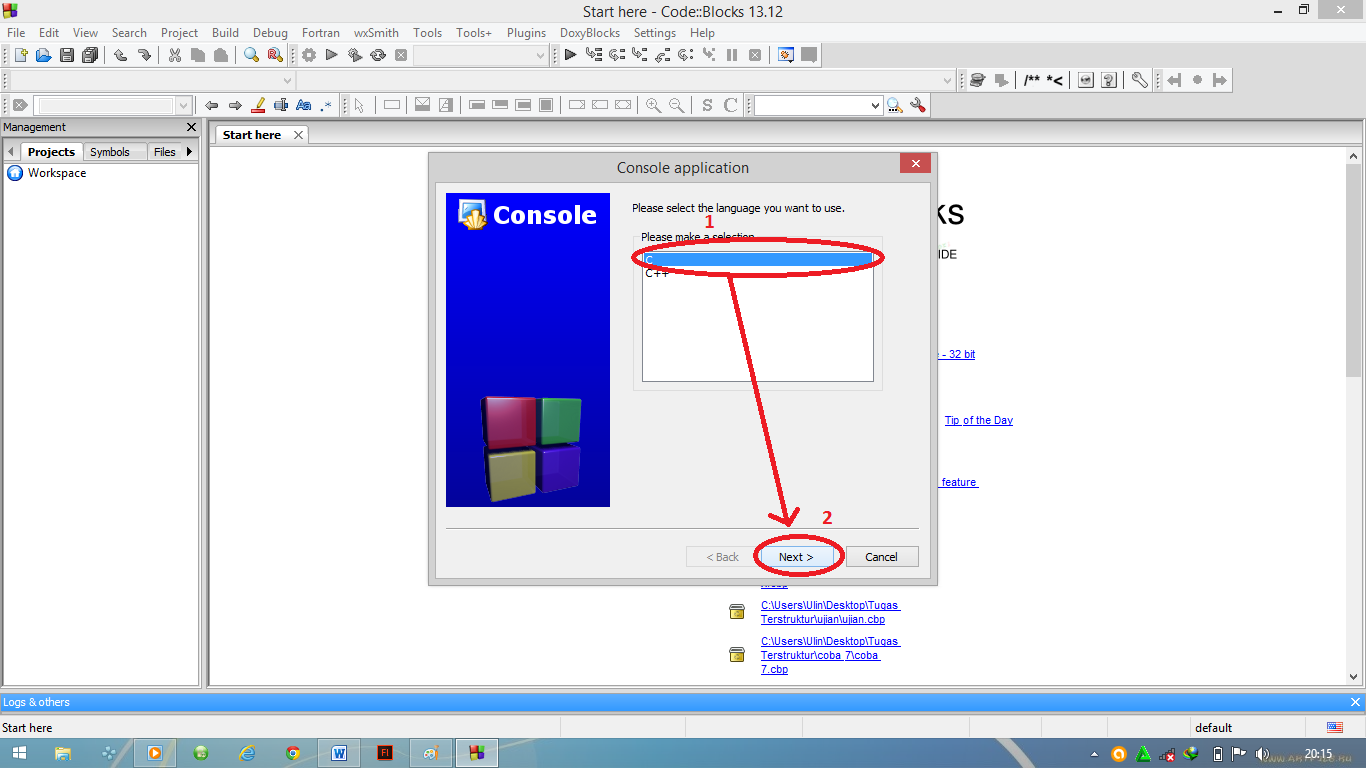Open the Settings menu
1366x768 pixels.
(655, 33)
